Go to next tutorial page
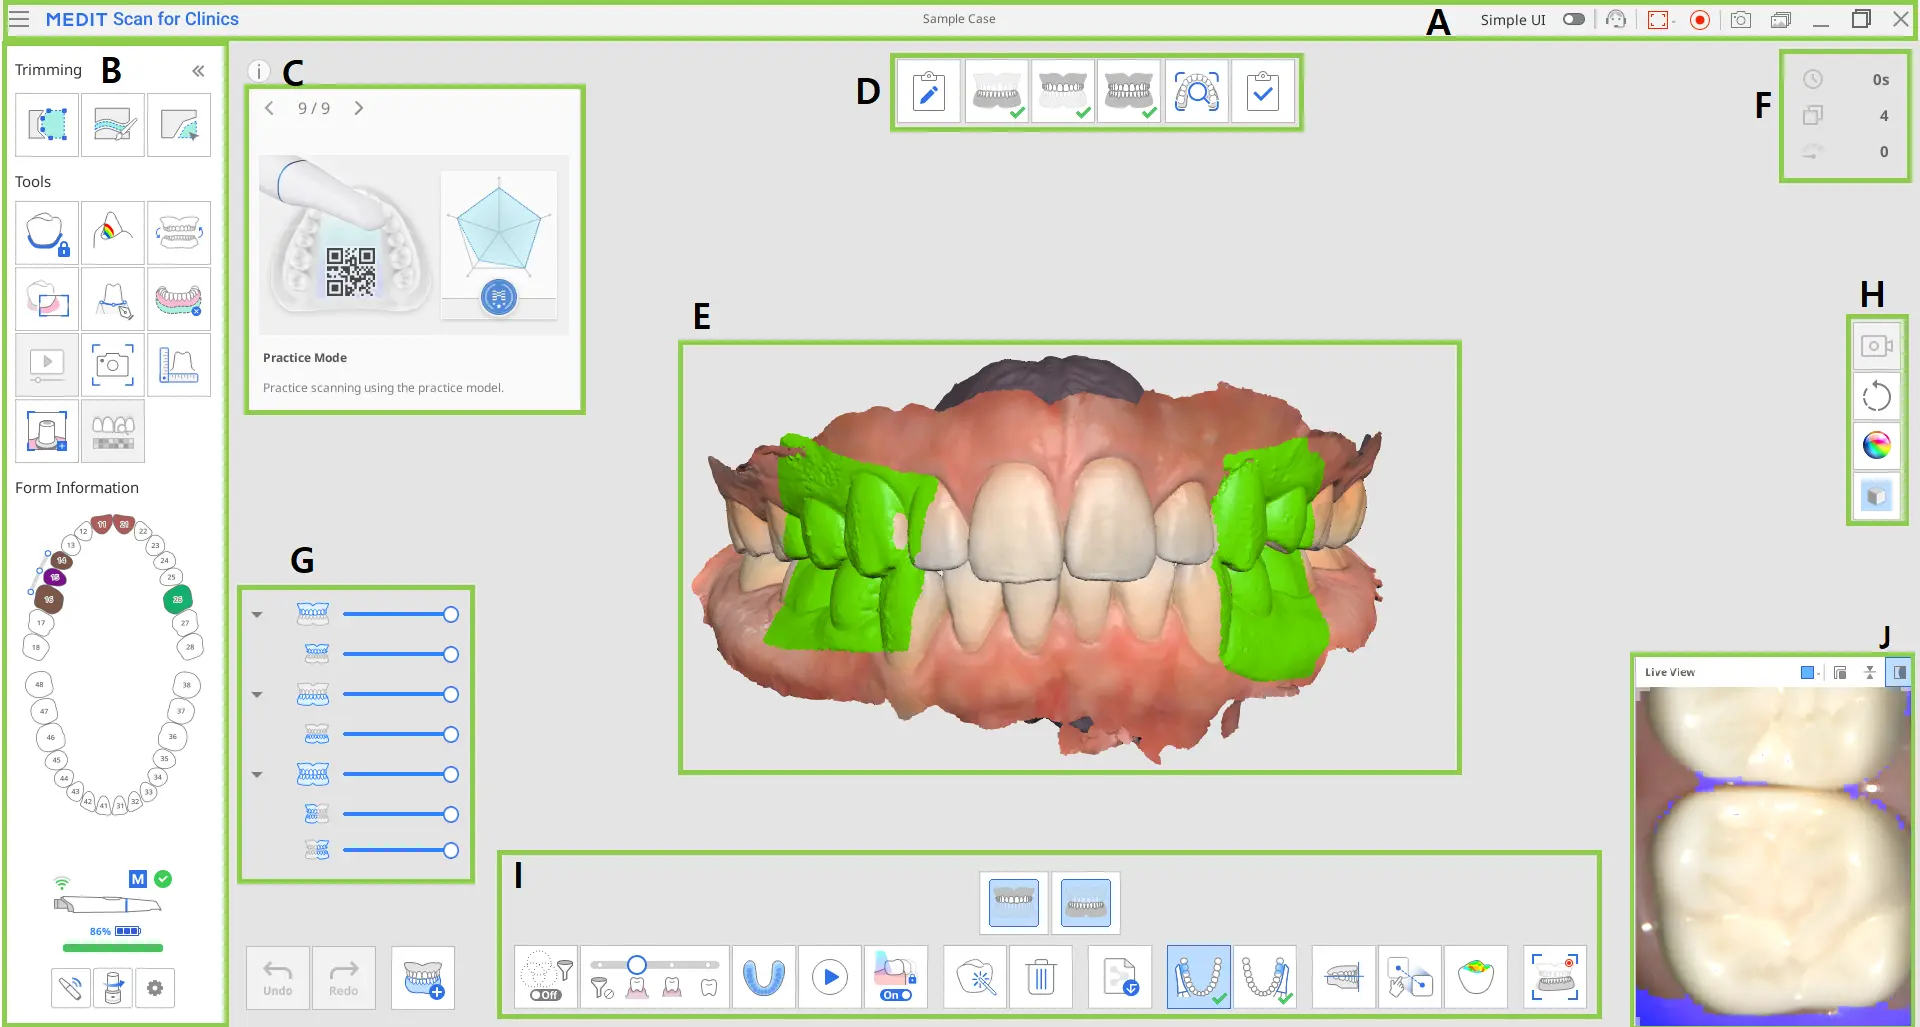Viewport: 1920px width, 1027px height. (359, 108)
